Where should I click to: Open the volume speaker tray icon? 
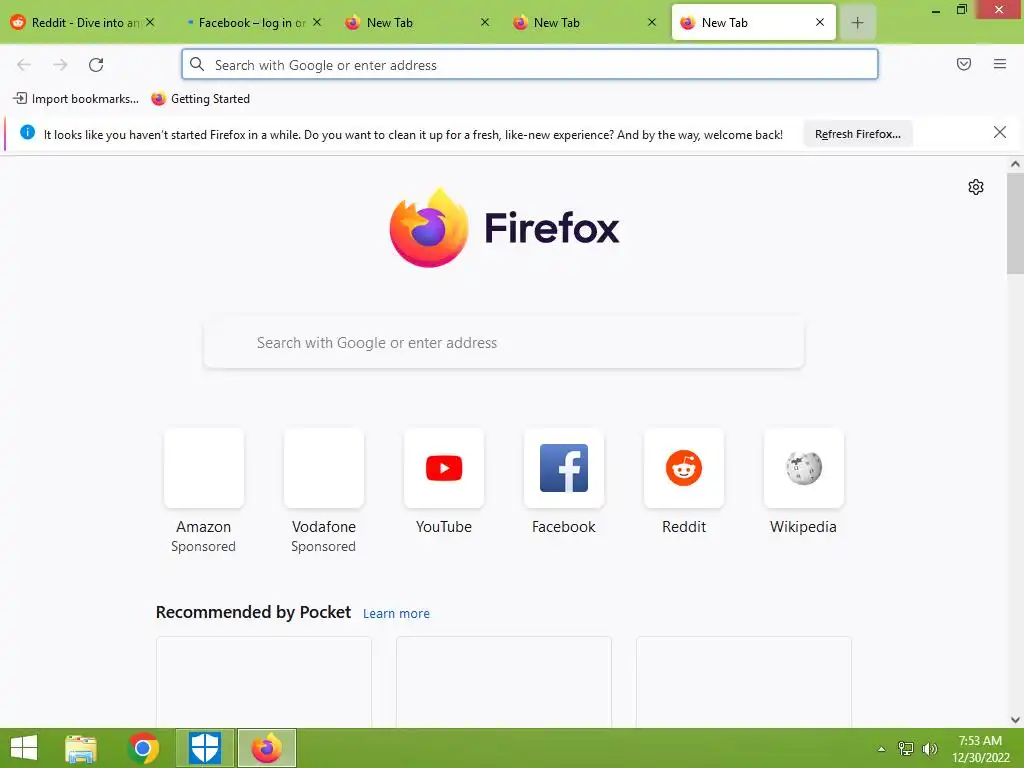tap(930, 748)
